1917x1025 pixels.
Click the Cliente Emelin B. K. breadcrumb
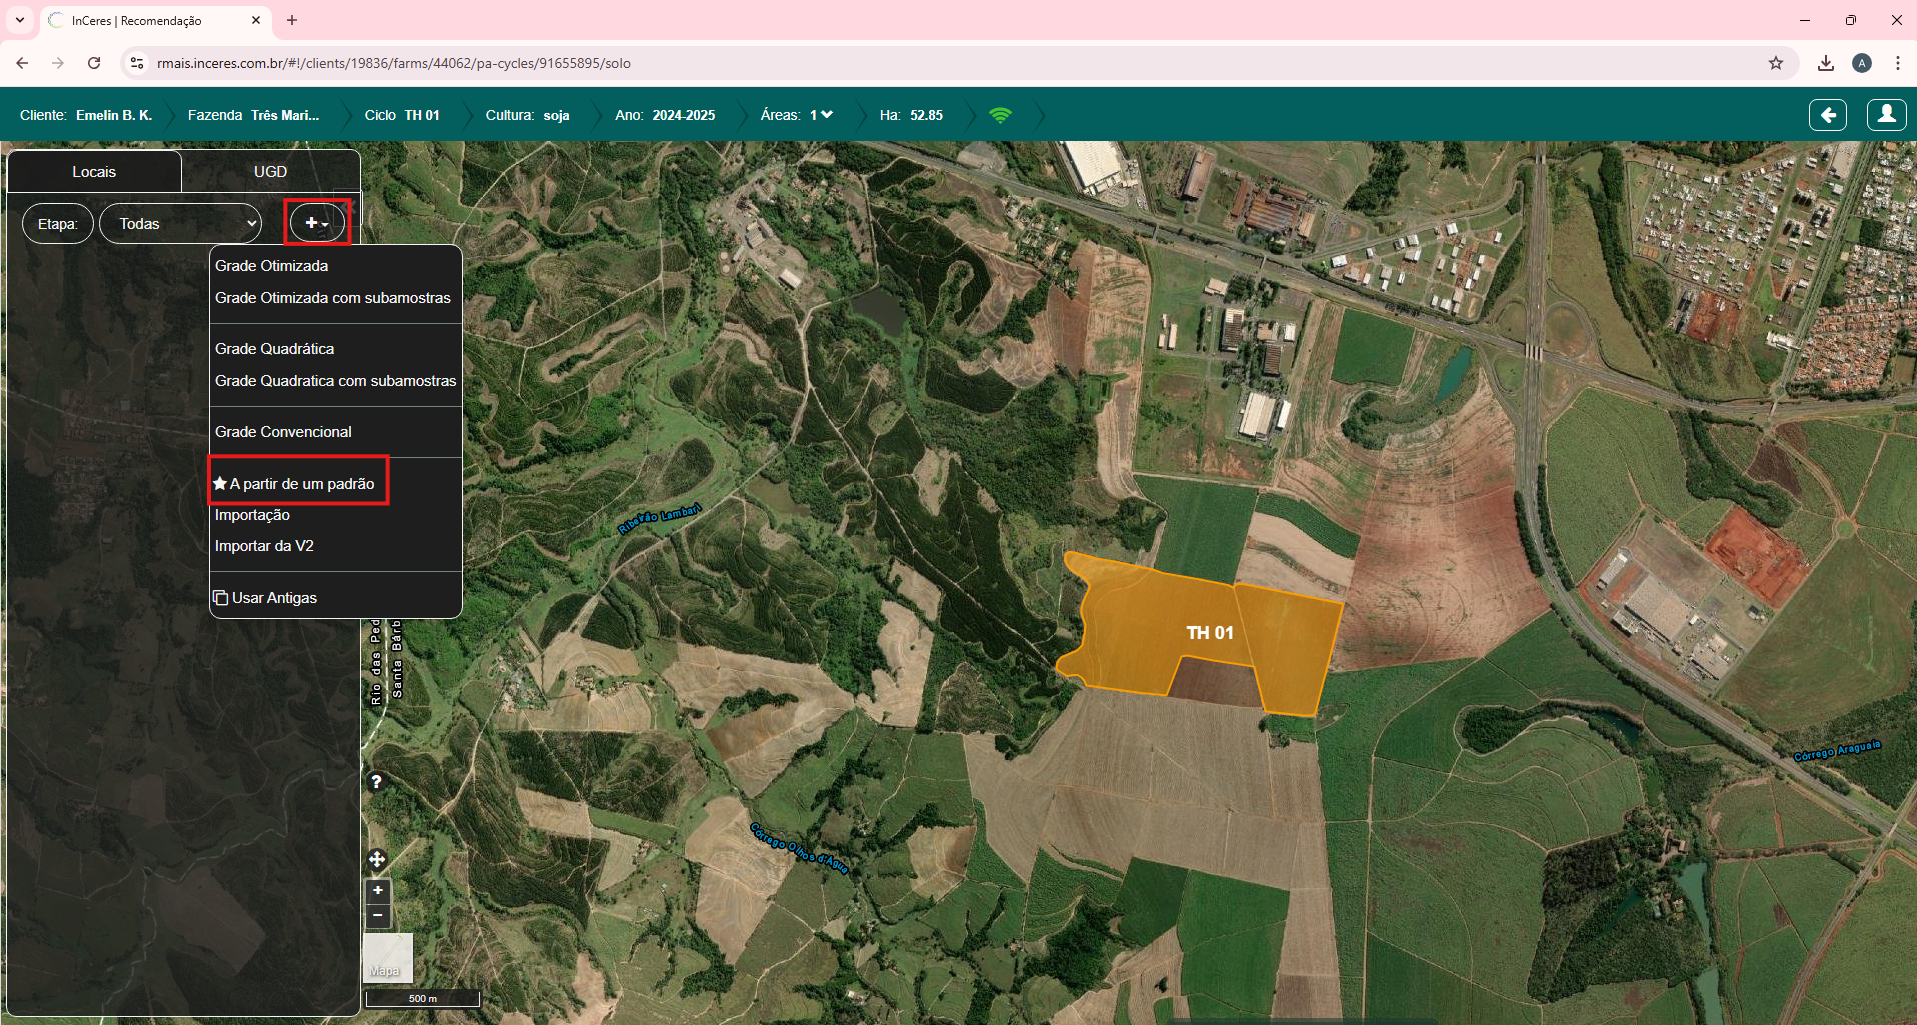(x=86, y=115)
